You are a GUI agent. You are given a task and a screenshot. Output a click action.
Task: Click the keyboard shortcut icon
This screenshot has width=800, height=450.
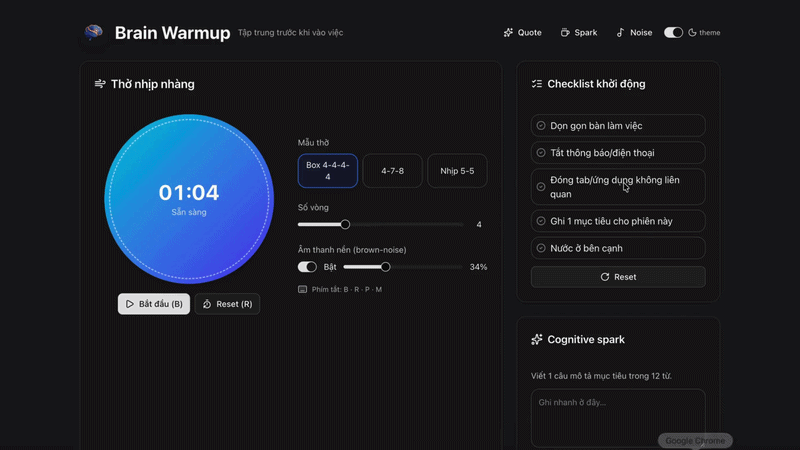[x=303, y=289]
